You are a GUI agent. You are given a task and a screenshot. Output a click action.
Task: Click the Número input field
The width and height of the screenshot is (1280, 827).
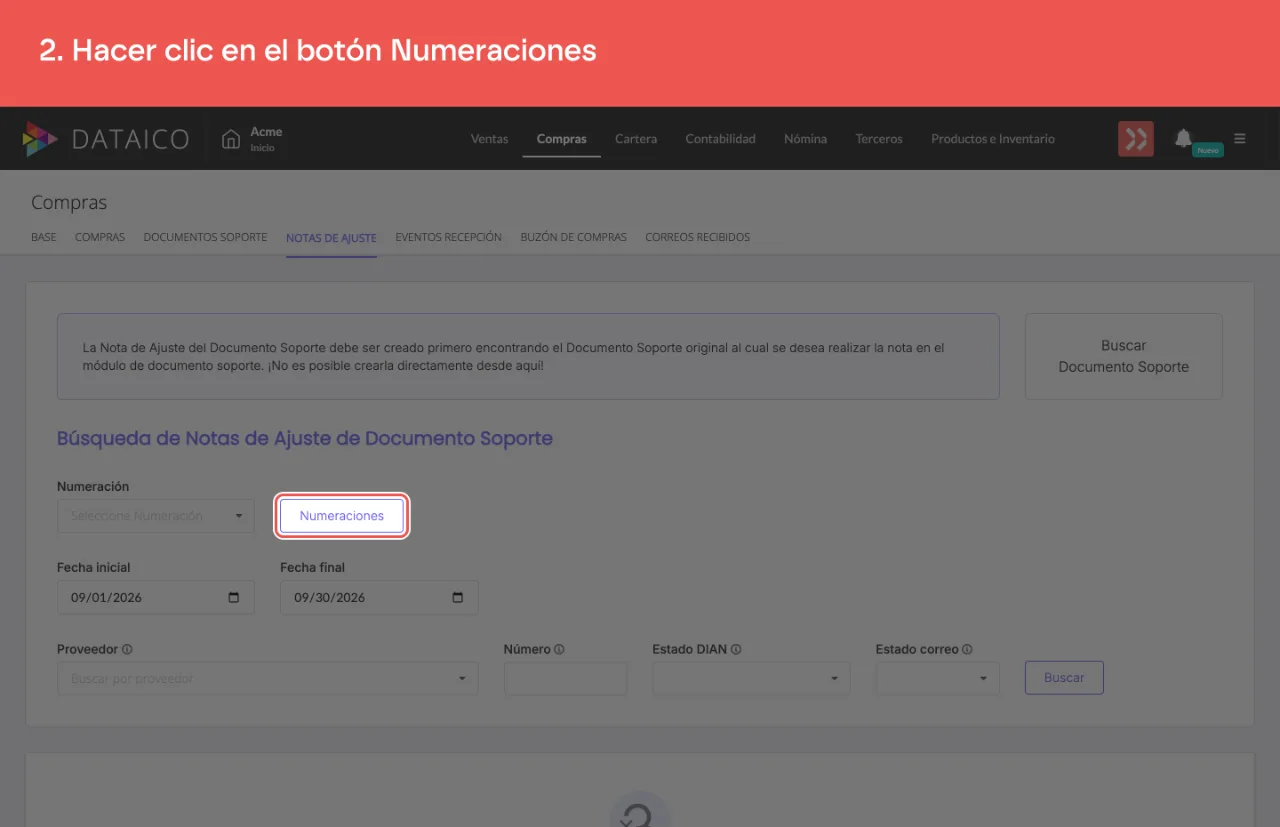tap(565, 678)
